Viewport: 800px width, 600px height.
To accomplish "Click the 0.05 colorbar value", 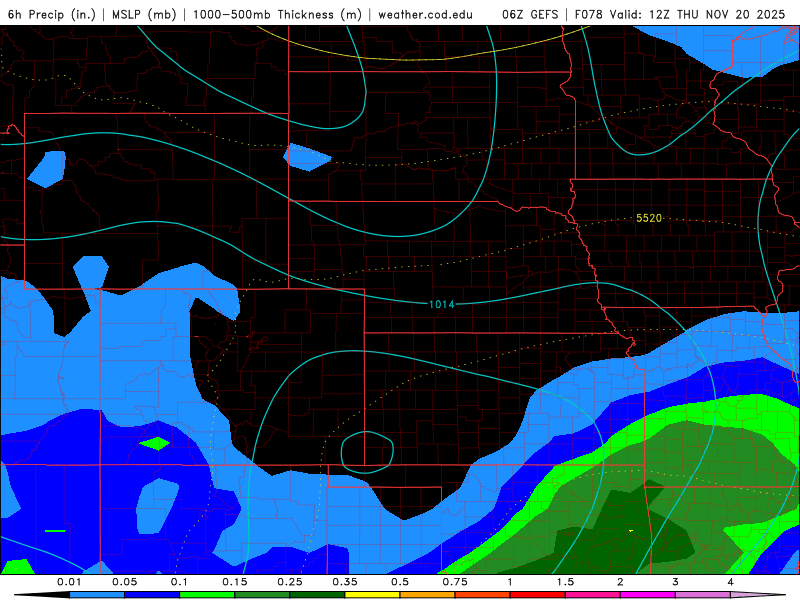I will pyautogui.click(x=124, y=582).
